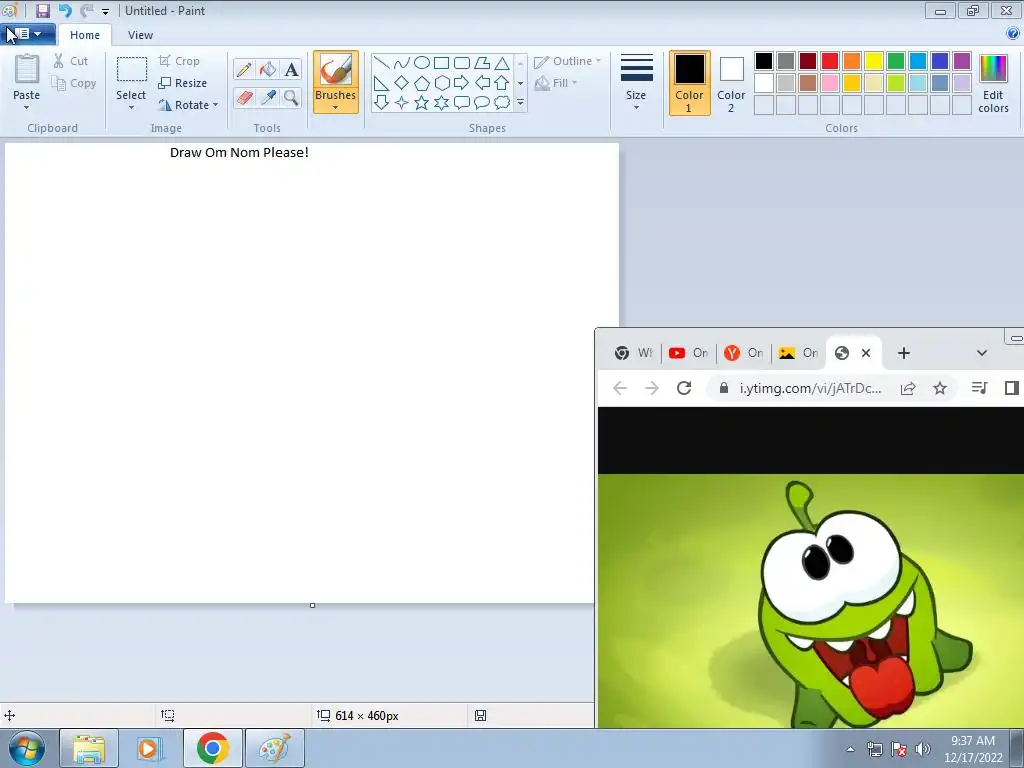Close the active Chrome tab
Viewport: 1024px width, 768px height.
(x=866, y=353)
